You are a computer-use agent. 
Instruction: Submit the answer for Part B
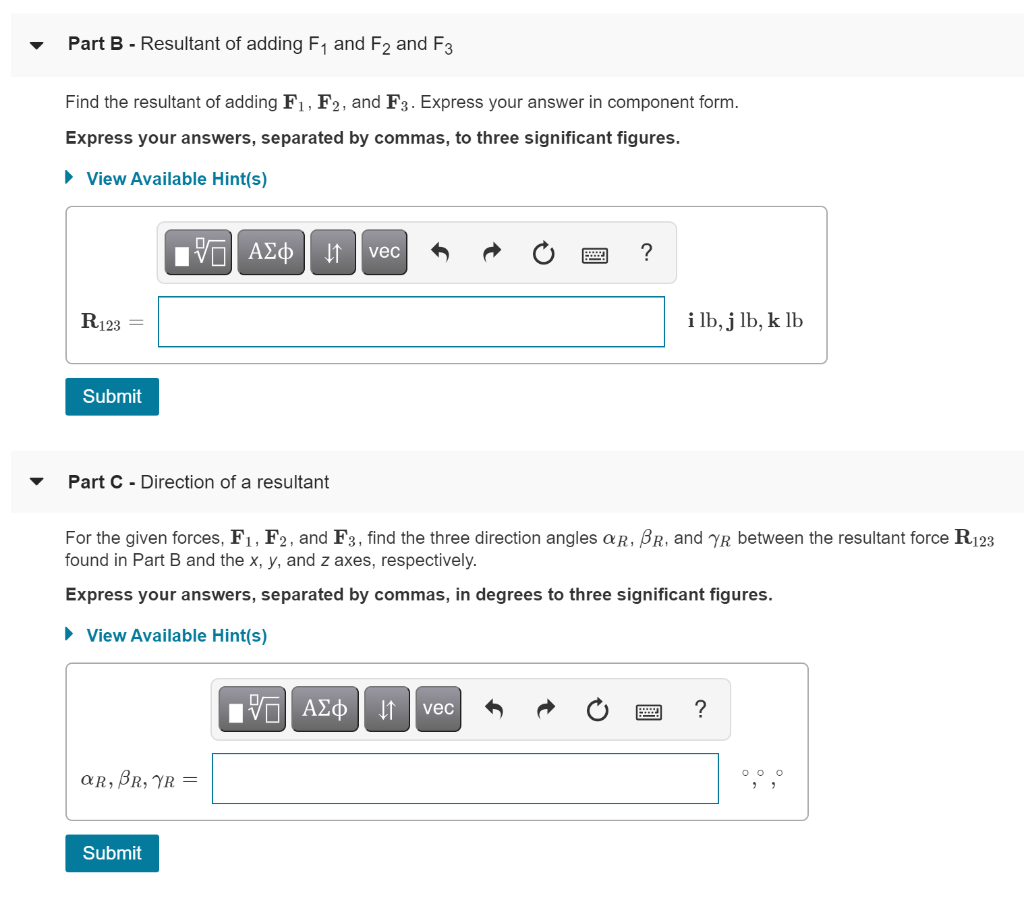[x=111, y=396]
